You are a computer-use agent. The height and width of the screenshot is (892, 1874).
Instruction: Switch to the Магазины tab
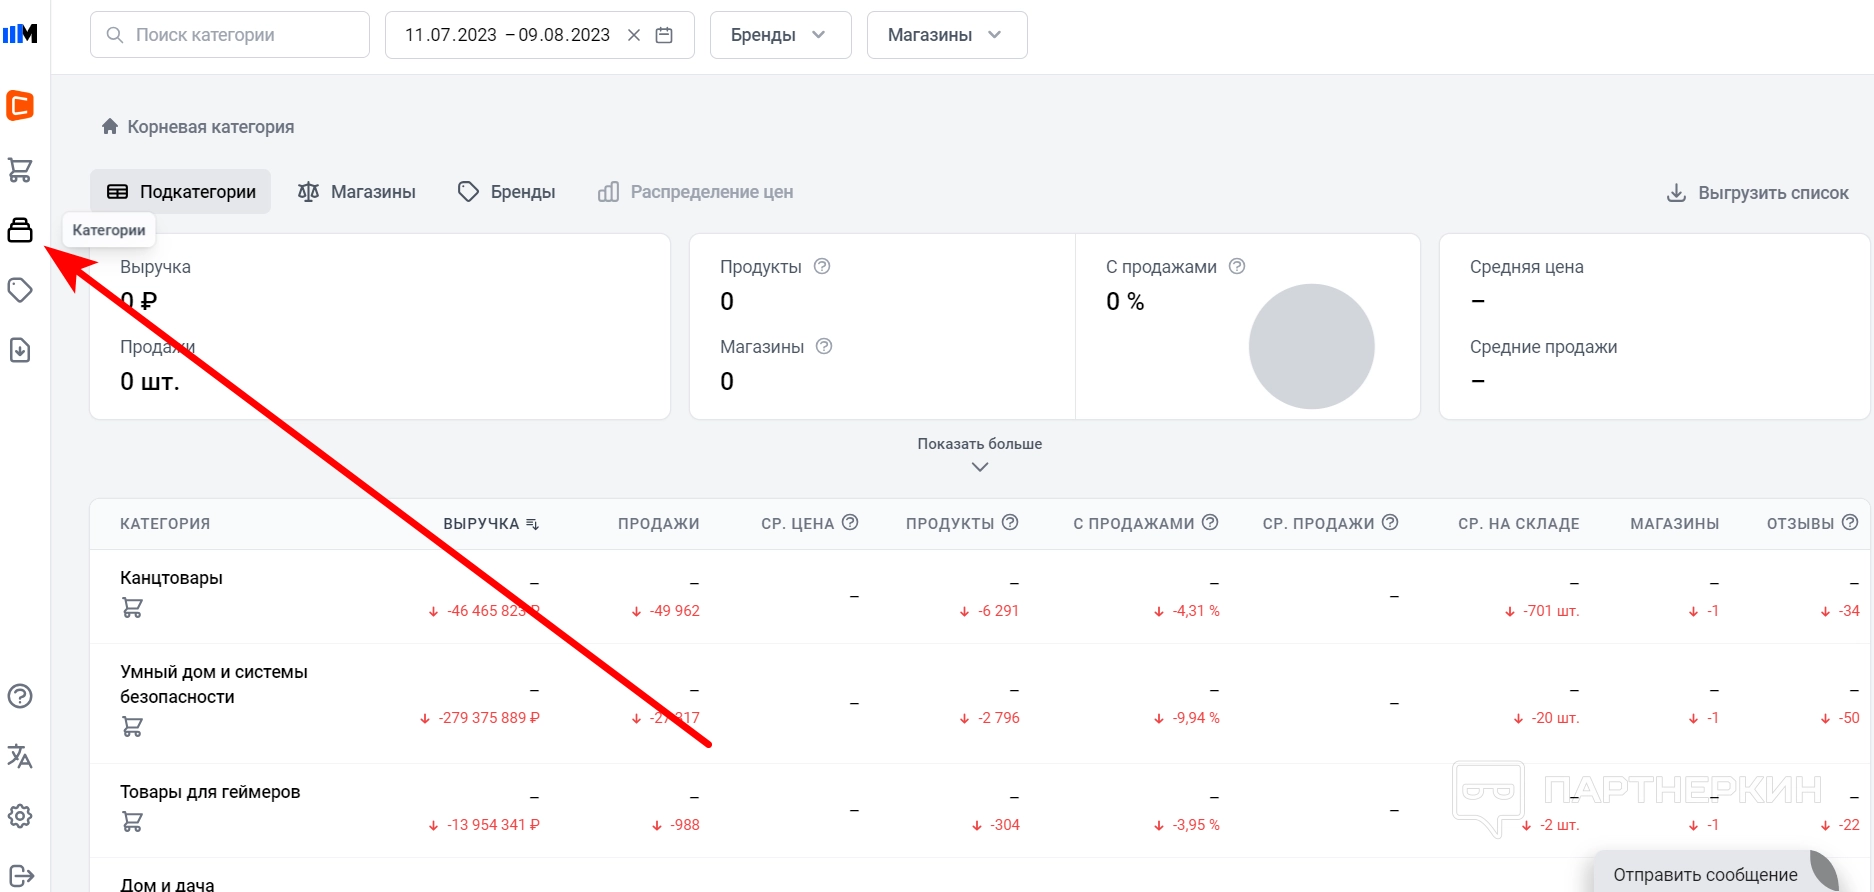click(x=357, y=192)
